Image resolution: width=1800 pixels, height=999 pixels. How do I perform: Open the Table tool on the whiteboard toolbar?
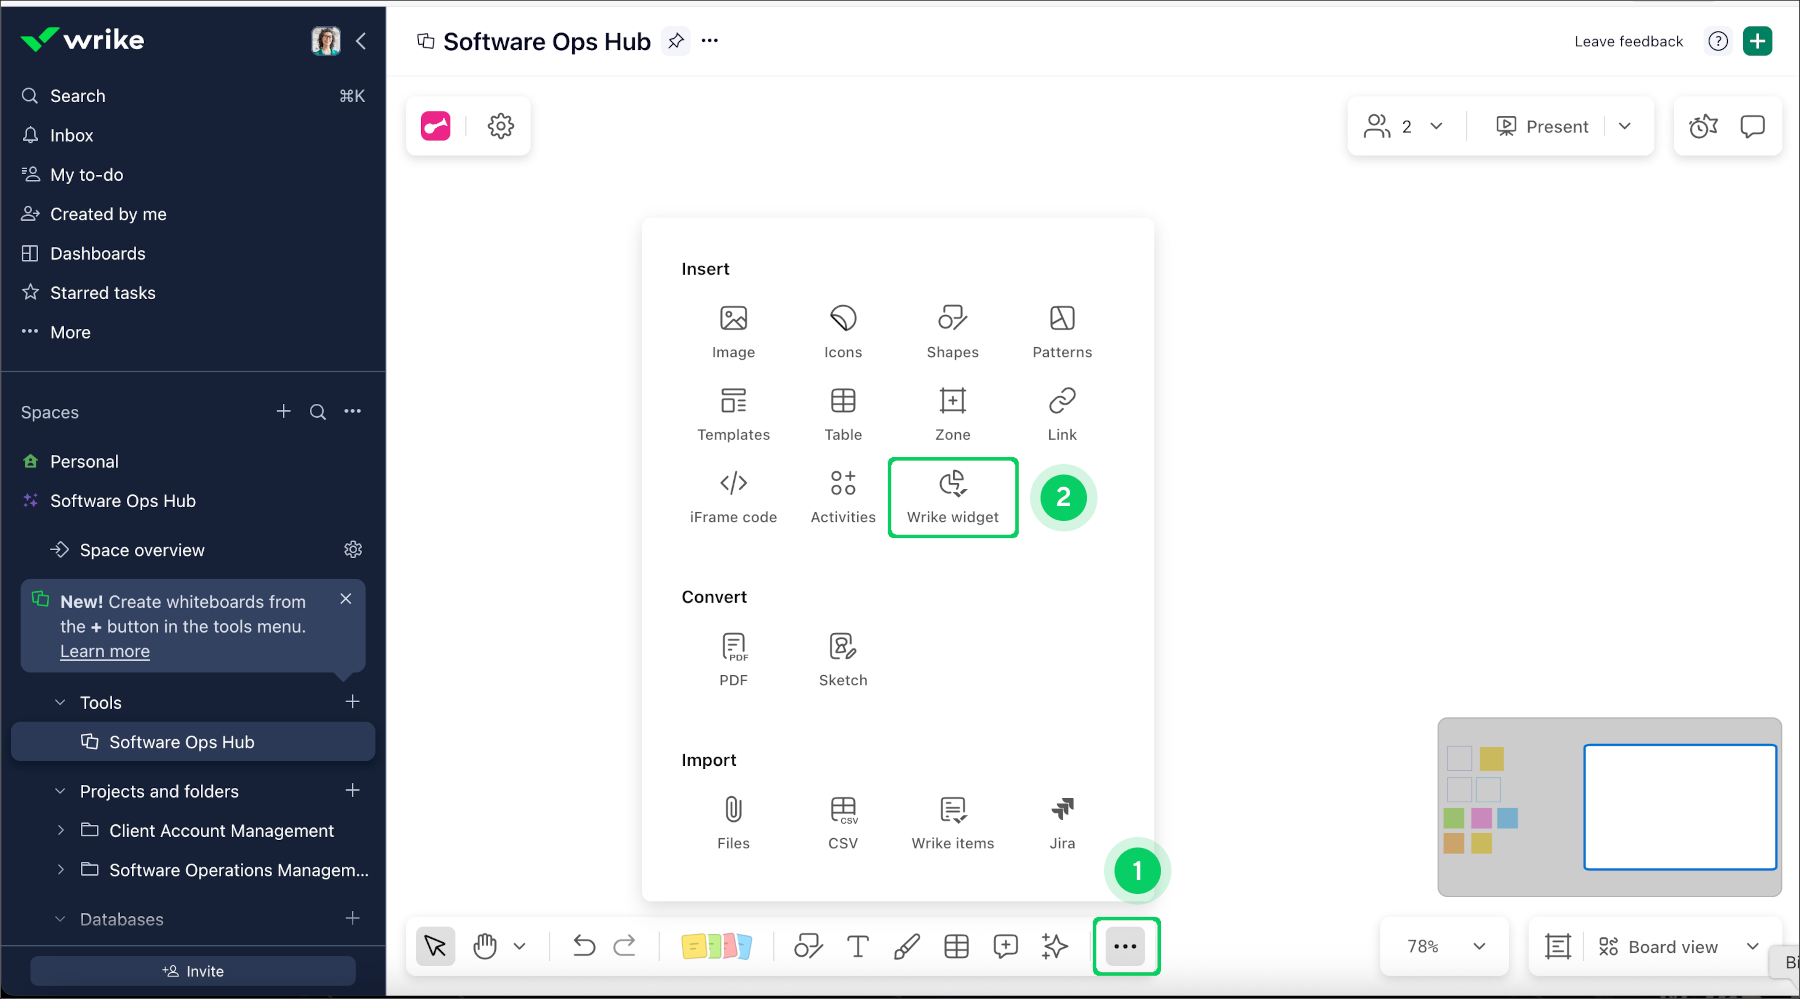tap(956, 946)
